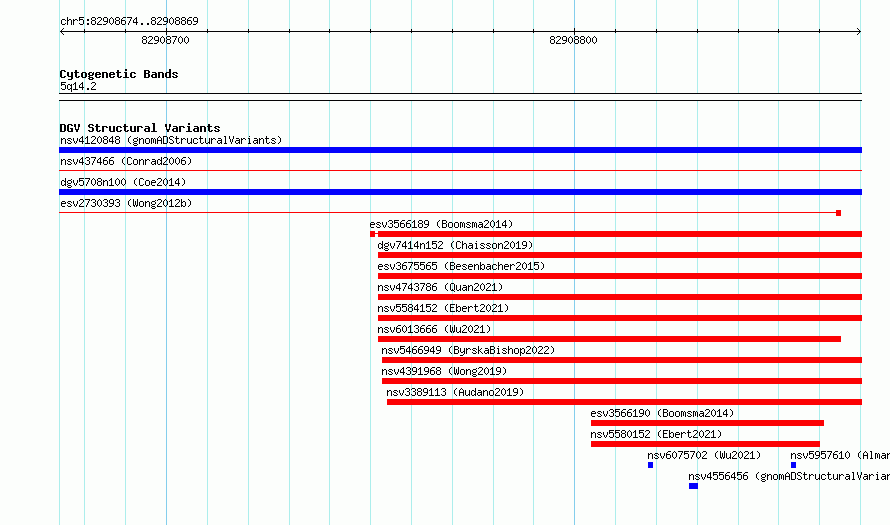
Task: Open esv3675565 (Besenbacher2015) label
Action: click(x=461, y=266)
